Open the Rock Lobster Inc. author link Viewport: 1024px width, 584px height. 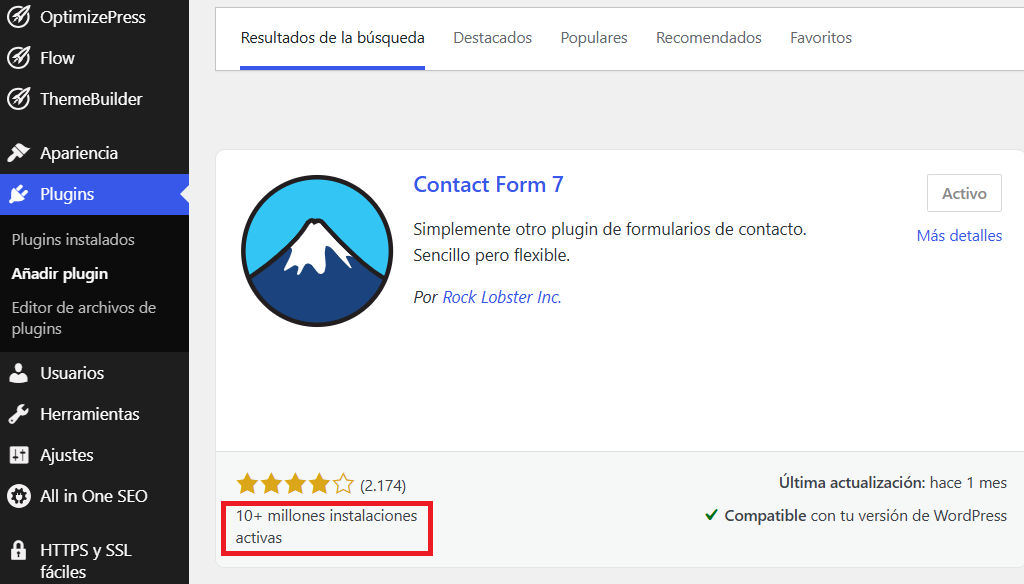tap(502, 297)
